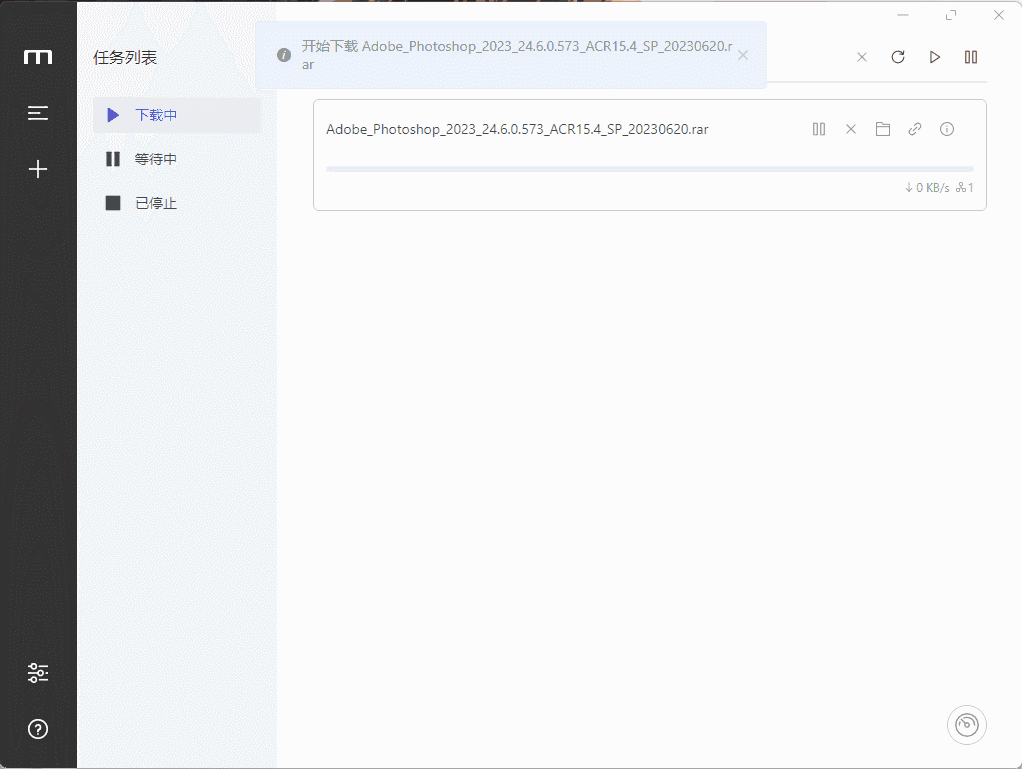Click the Motrix logo in the sidebar

point(38,57)
